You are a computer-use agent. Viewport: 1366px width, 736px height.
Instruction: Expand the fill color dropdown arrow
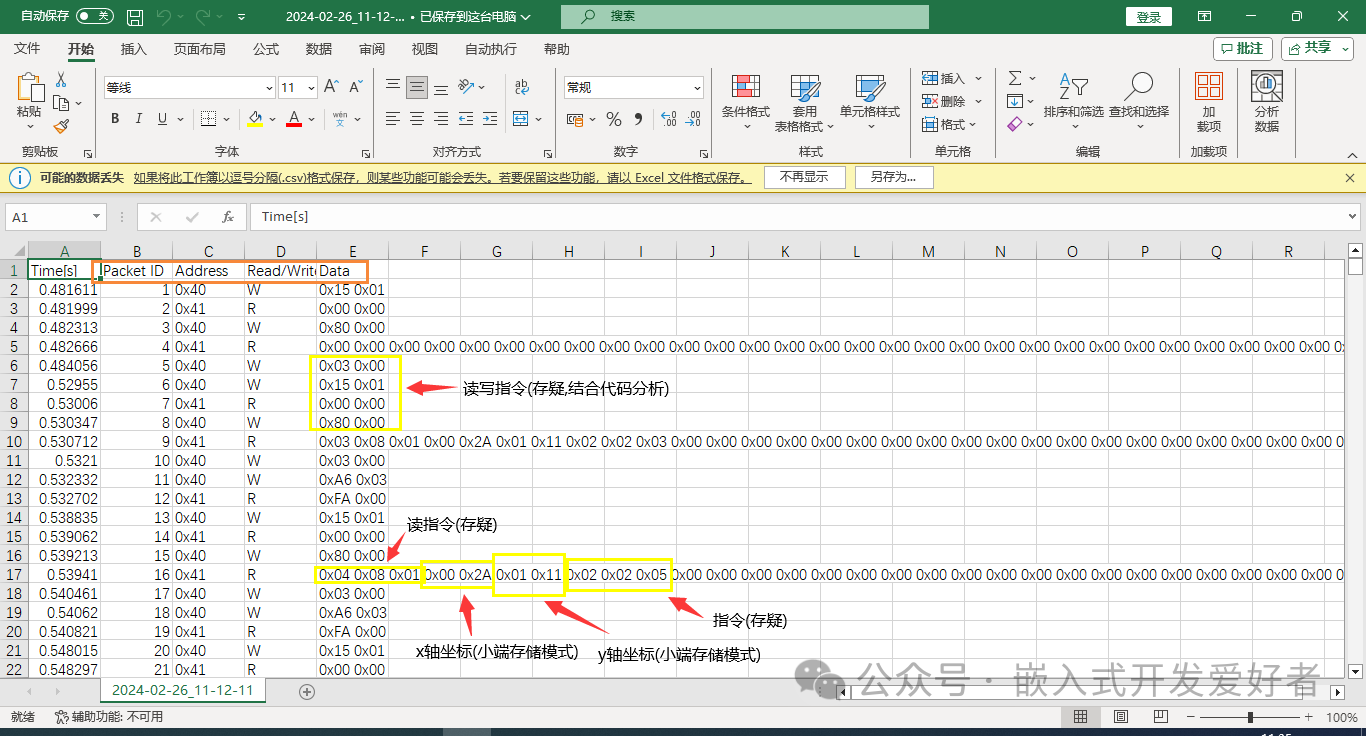(x=272, y=119)
